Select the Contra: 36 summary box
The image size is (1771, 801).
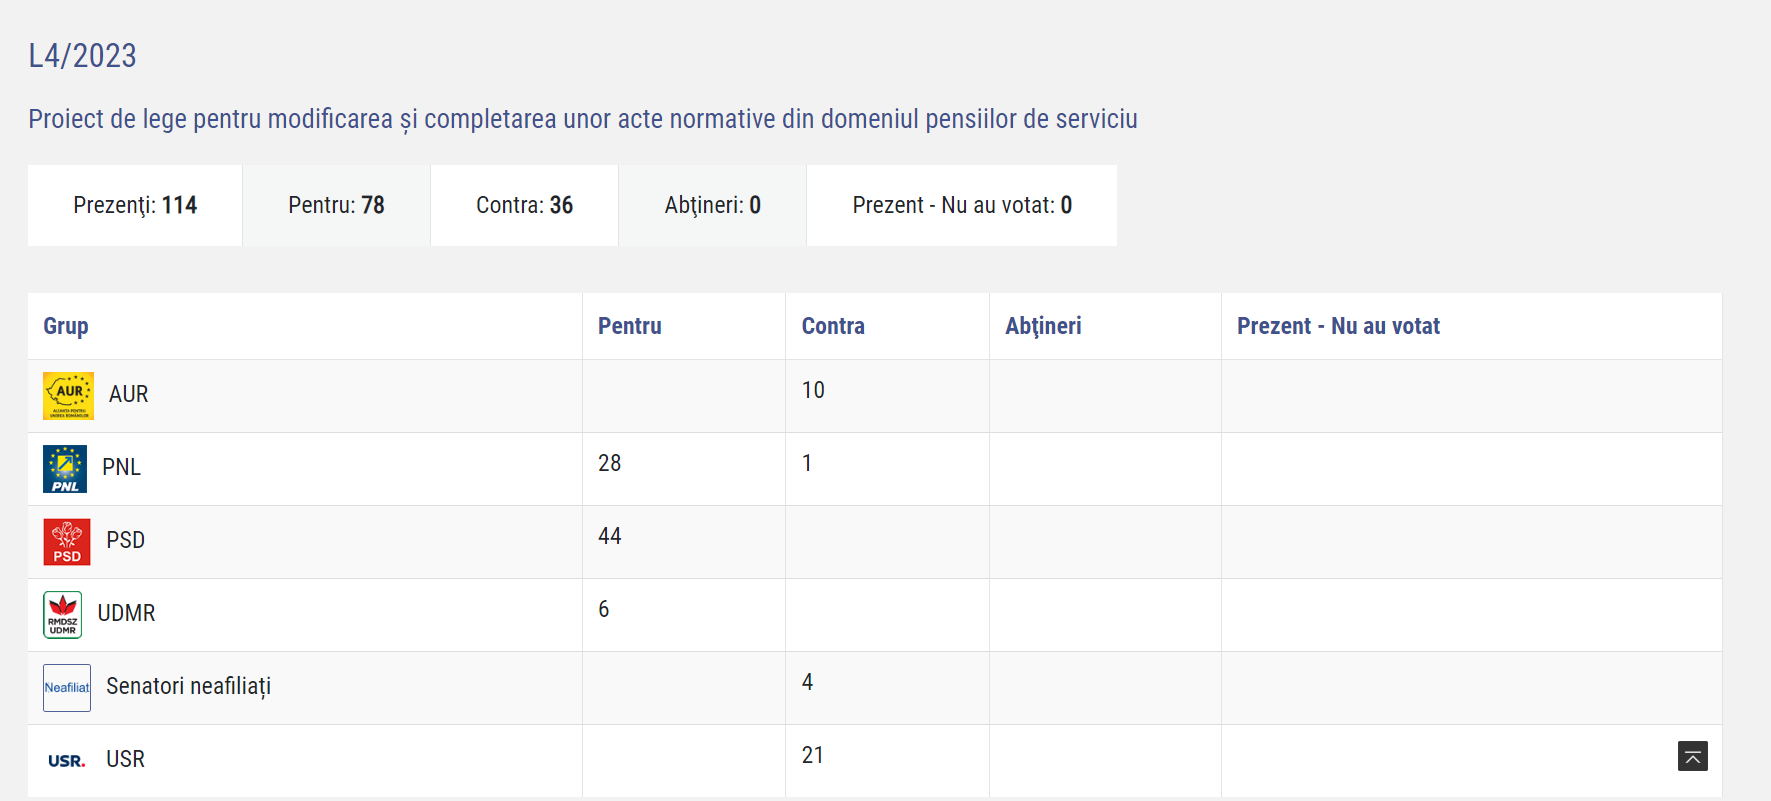524,206
